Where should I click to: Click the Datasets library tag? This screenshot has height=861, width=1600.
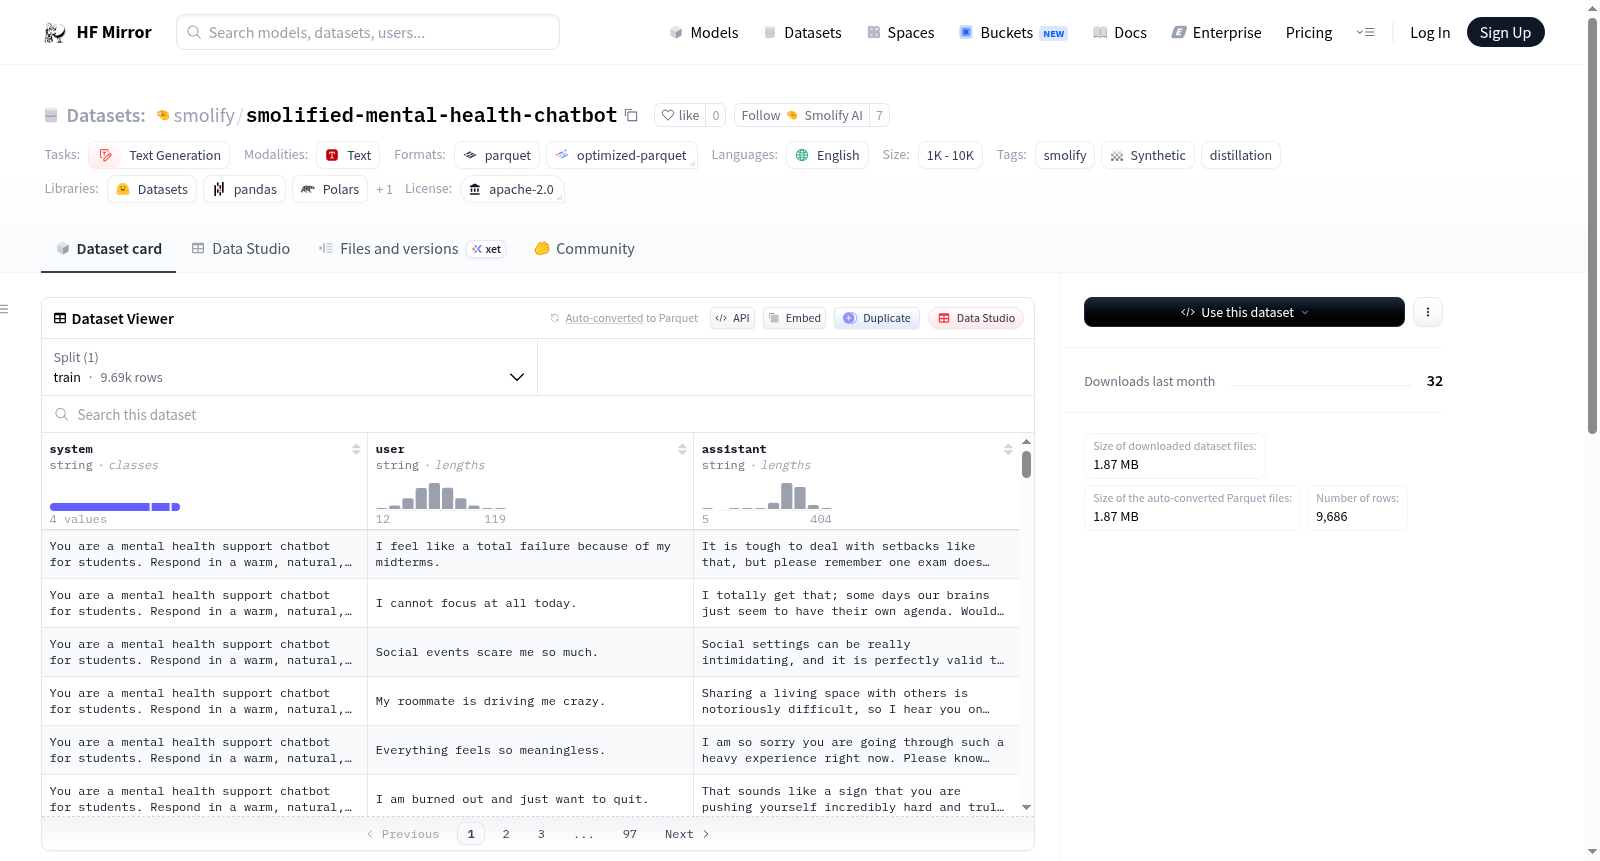point(152,189)
